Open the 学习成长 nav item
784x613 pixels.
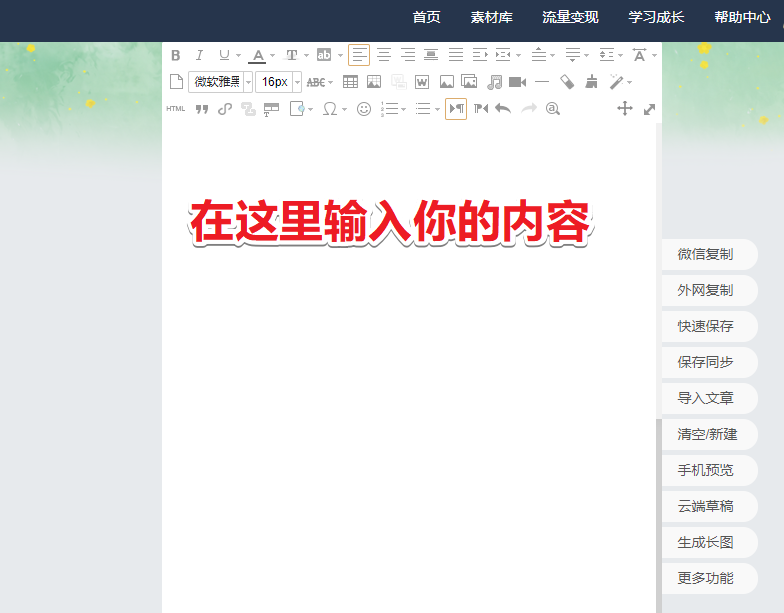pyautogui.click(x=656, y=17)
